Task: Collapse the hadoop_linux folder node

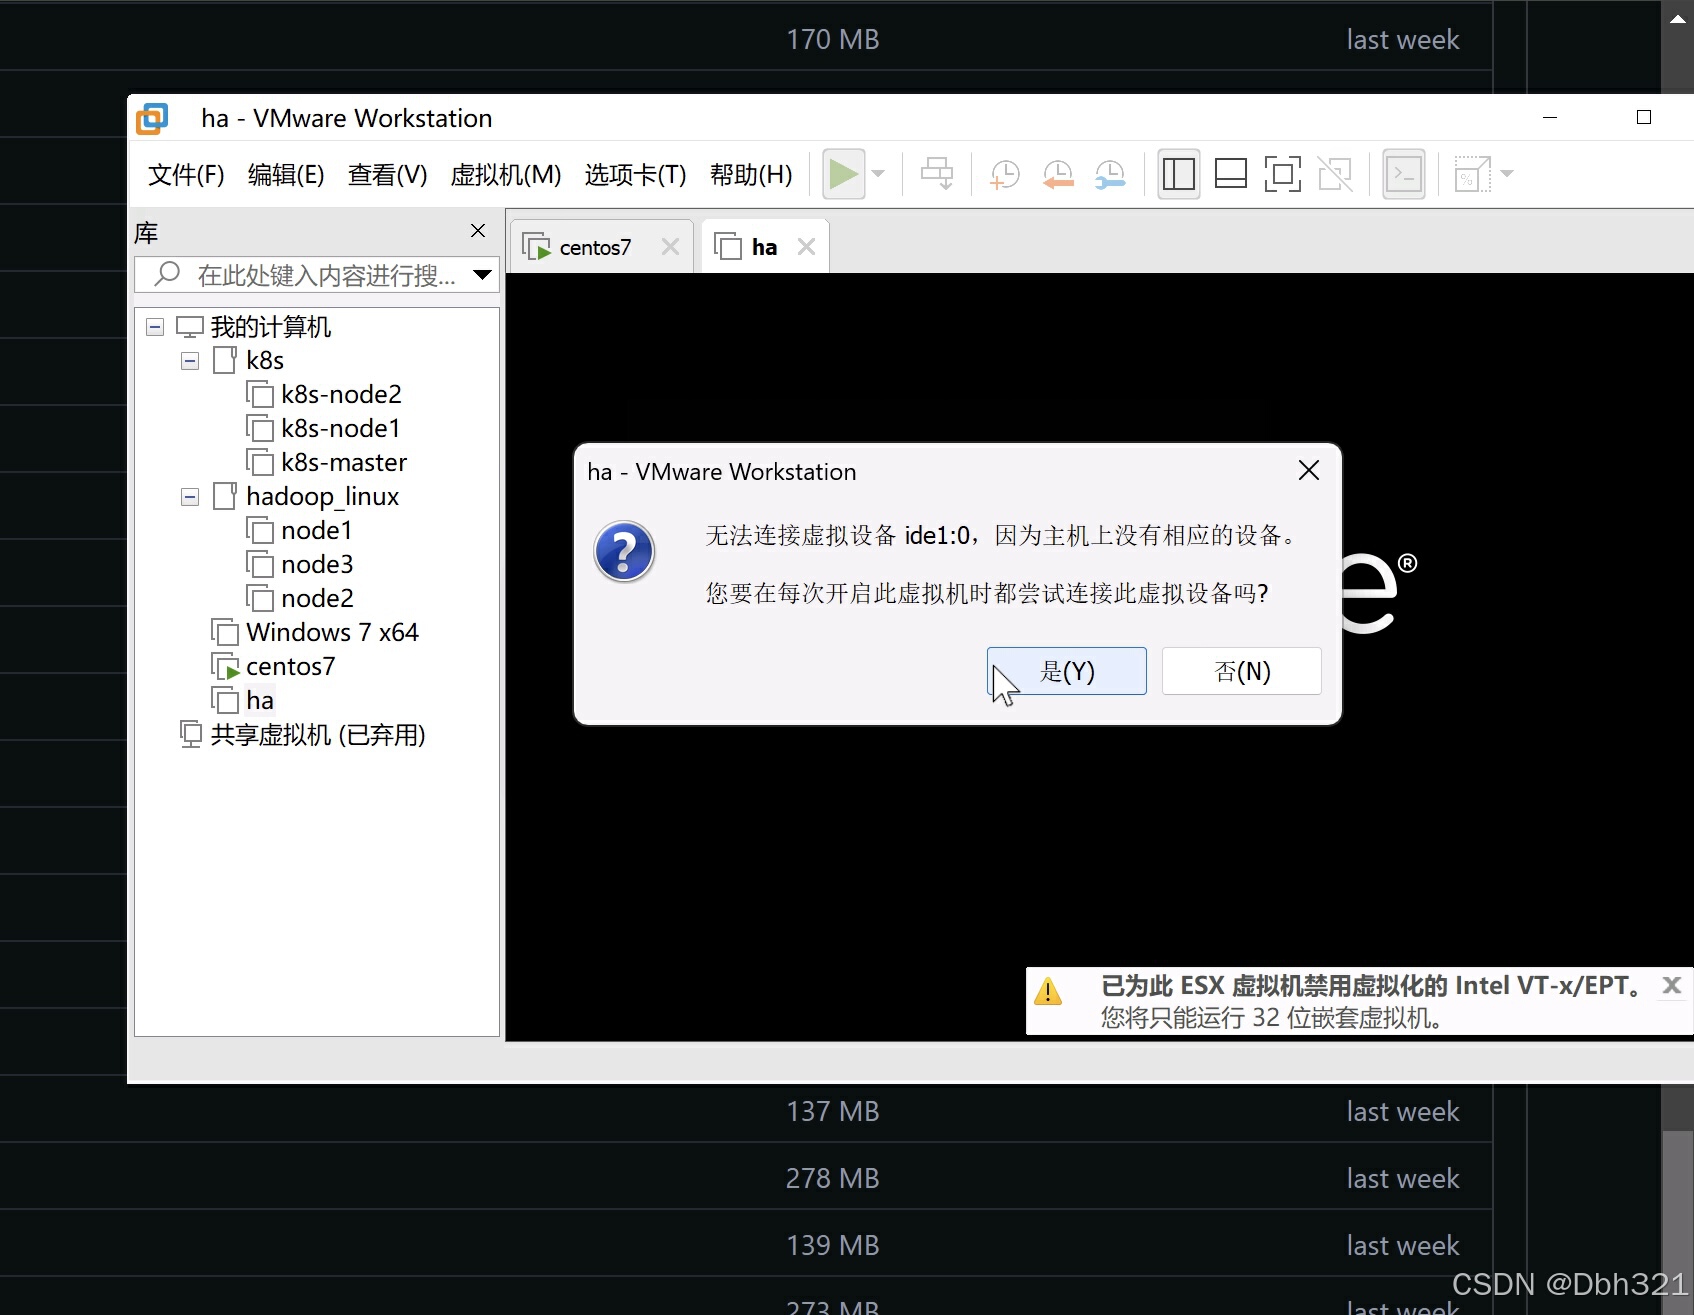Action: click(190, 497)
